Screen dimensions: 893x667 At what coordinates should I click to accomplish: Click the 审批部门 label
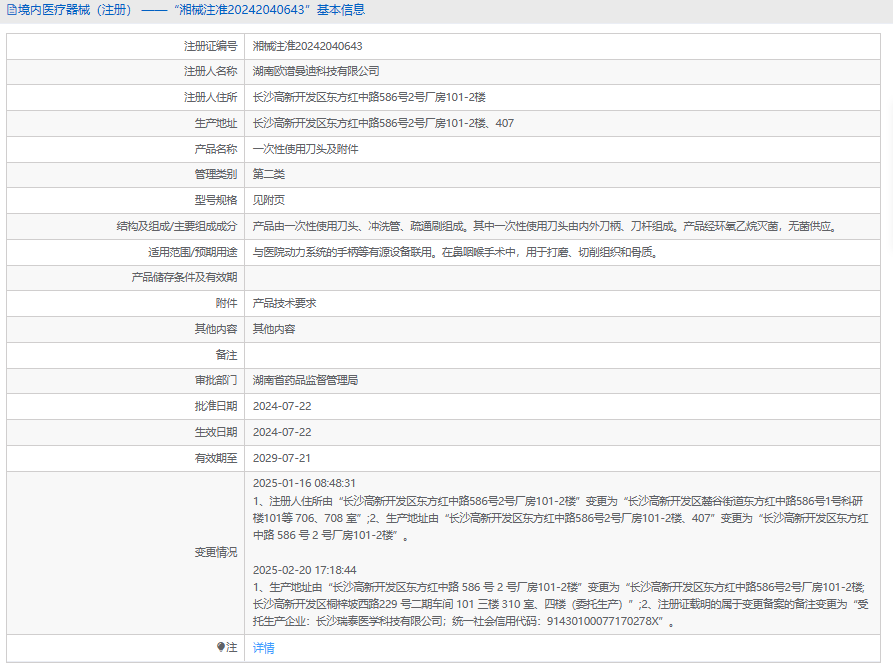pos(216,380)
